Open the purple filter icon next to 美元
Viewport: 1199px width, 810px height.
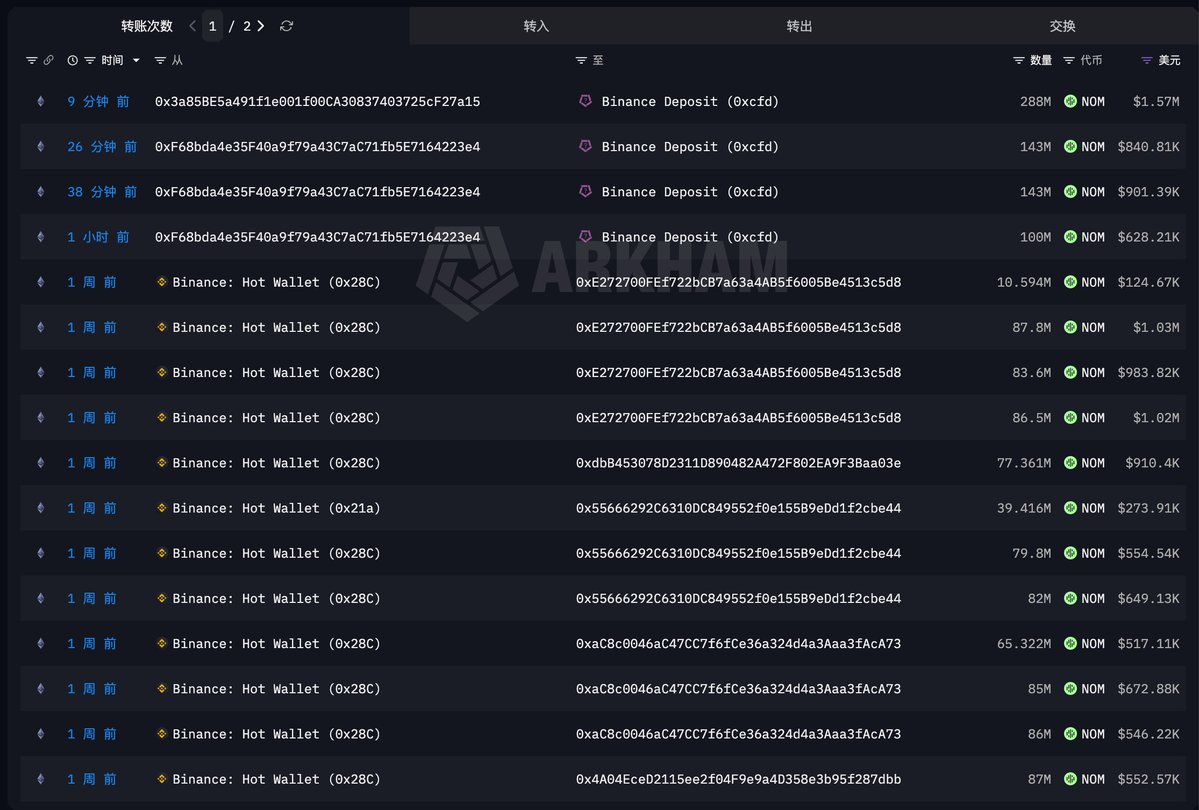click(1146, 60)
